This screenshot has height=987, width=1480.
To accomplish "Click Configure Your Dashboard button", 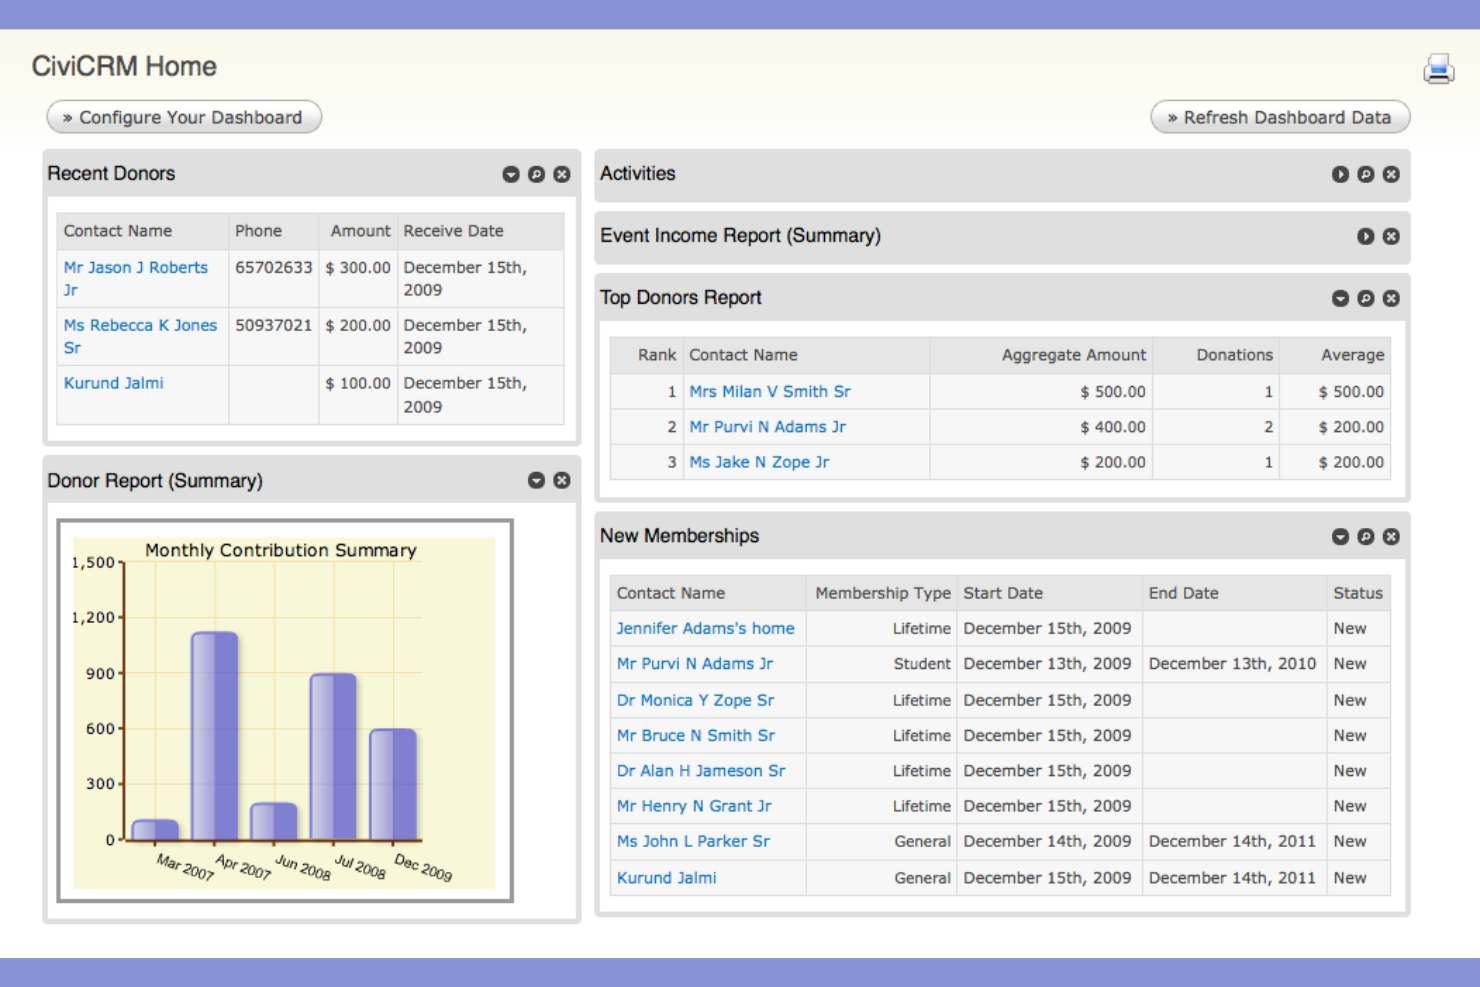I will point(184,117).
